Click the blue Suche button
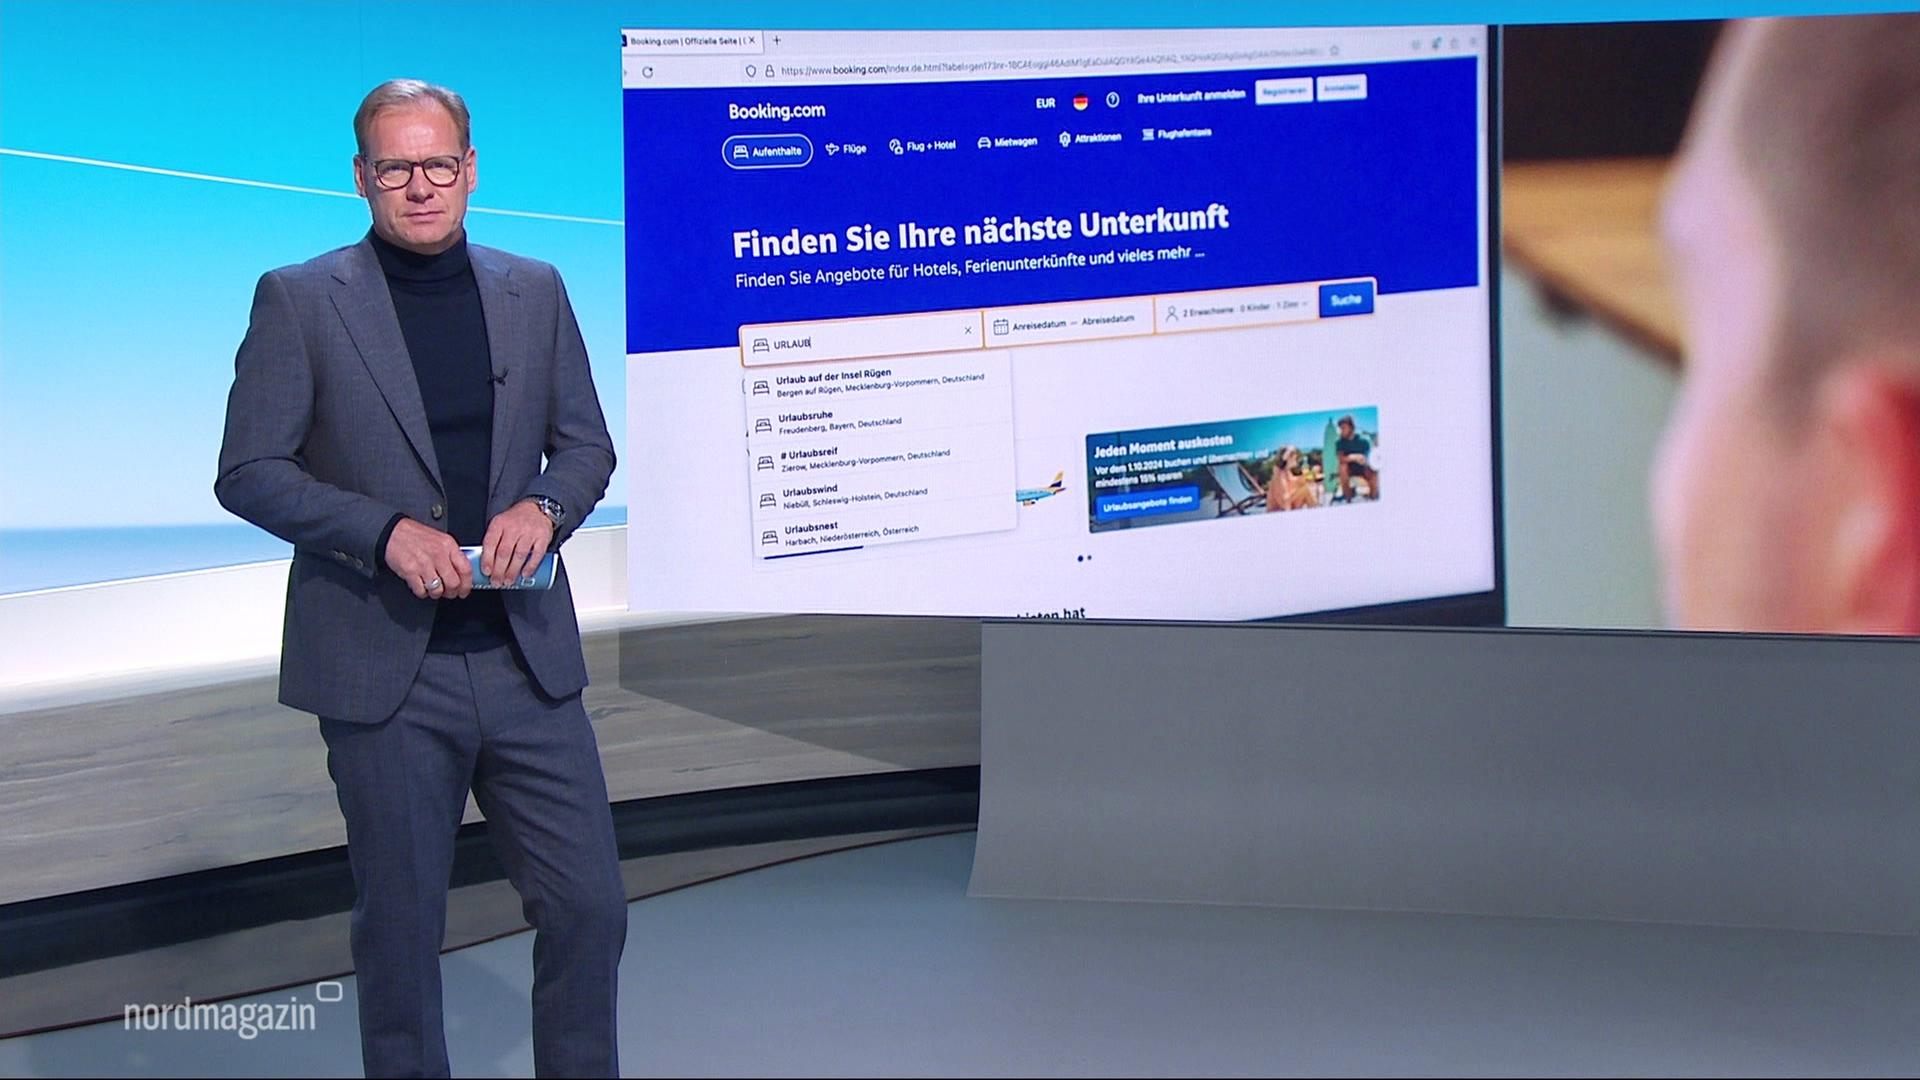Screen dimensions: 1920x1080 pyautogui.click(x=1346, y=299)
